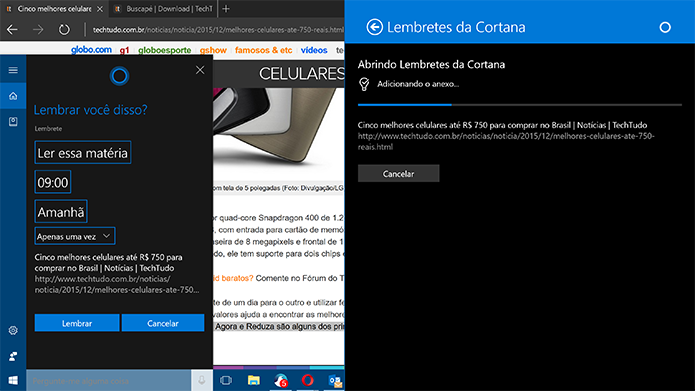Expand Apenas uma vez frequency dropdown
The width and height of the screenshot is (695, 391).
pos(75,236)
